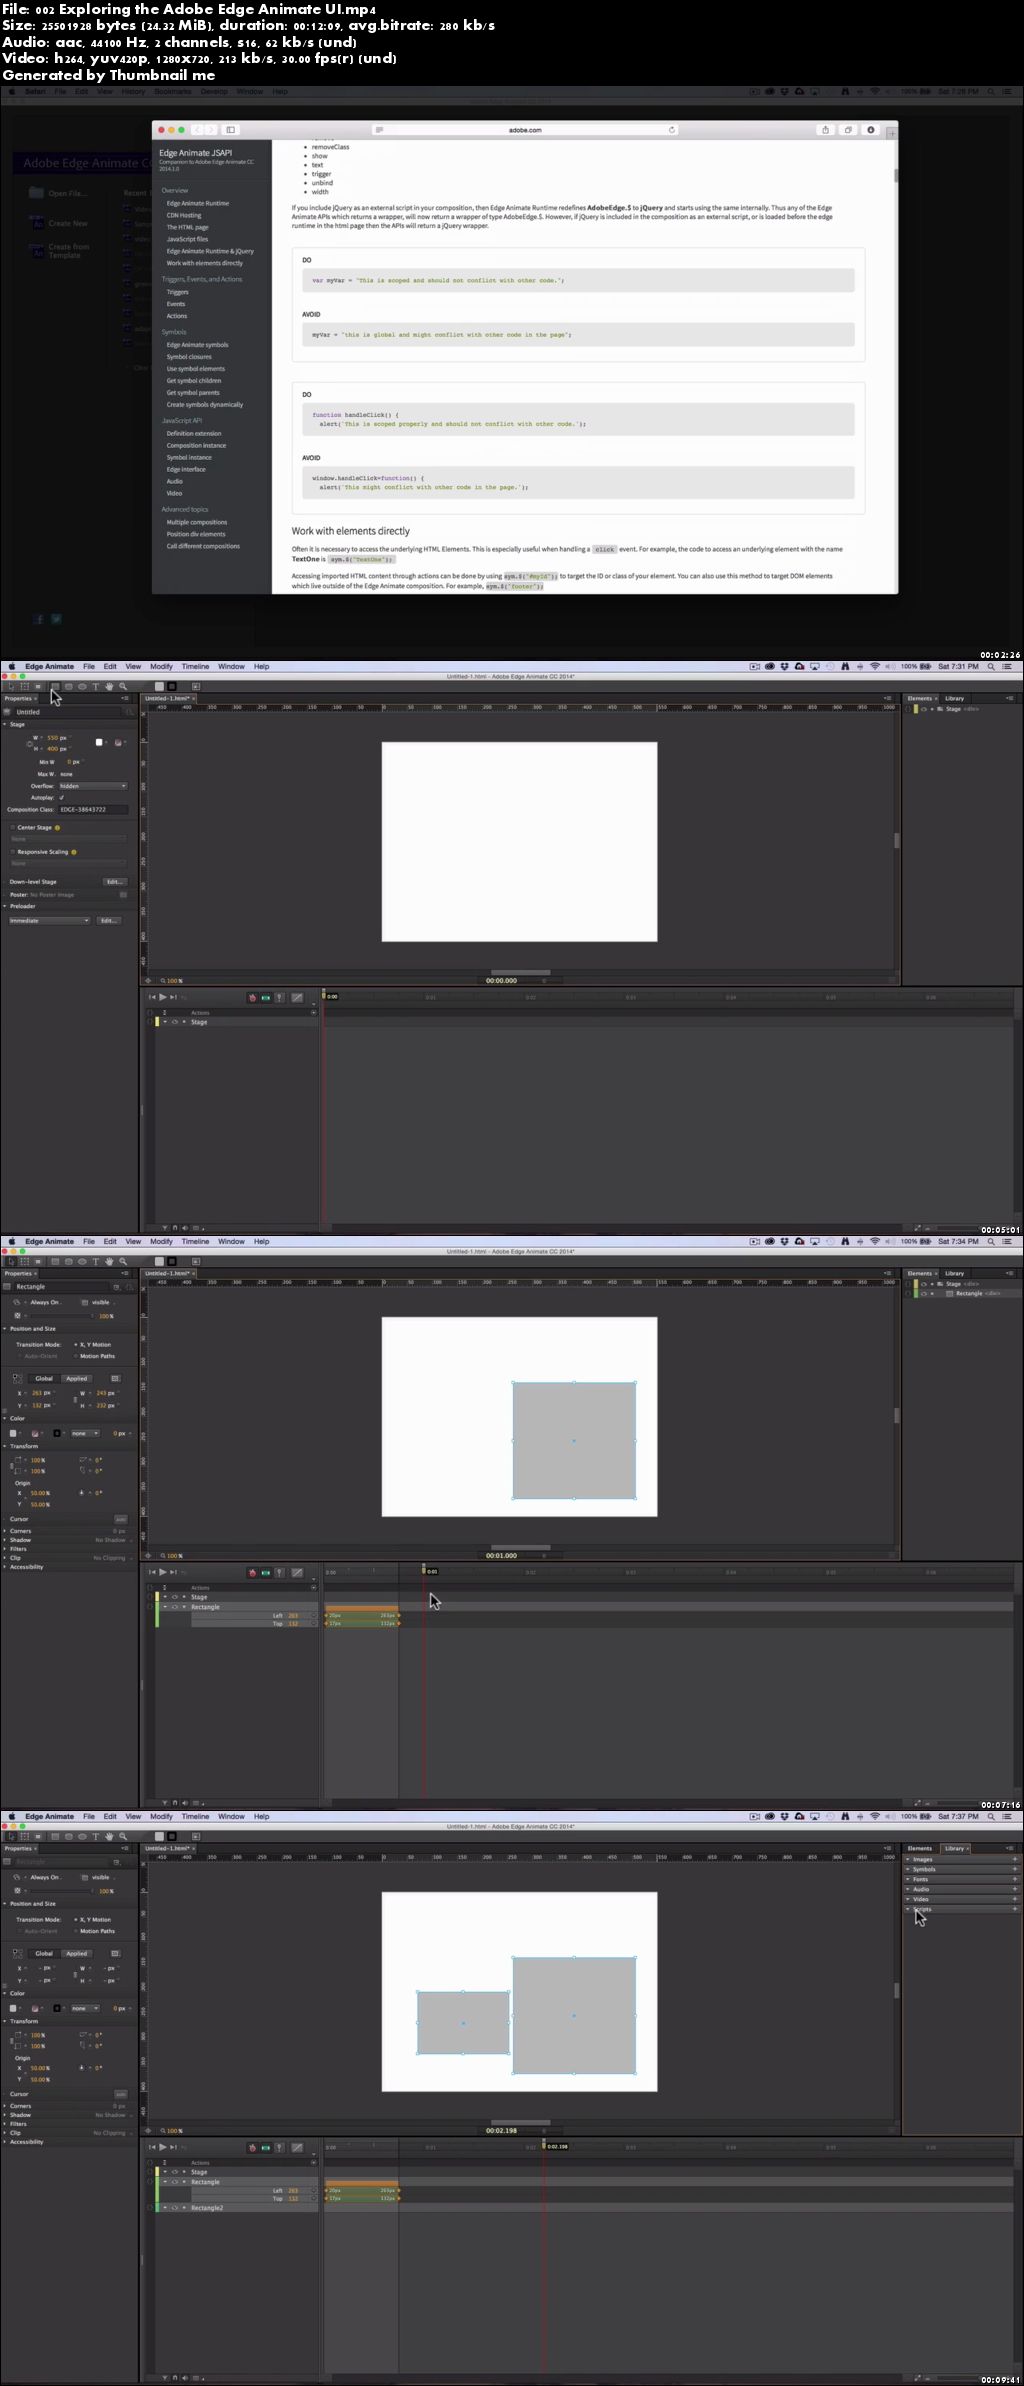Open the Overflow hidden dropdown

click(93, 786)
